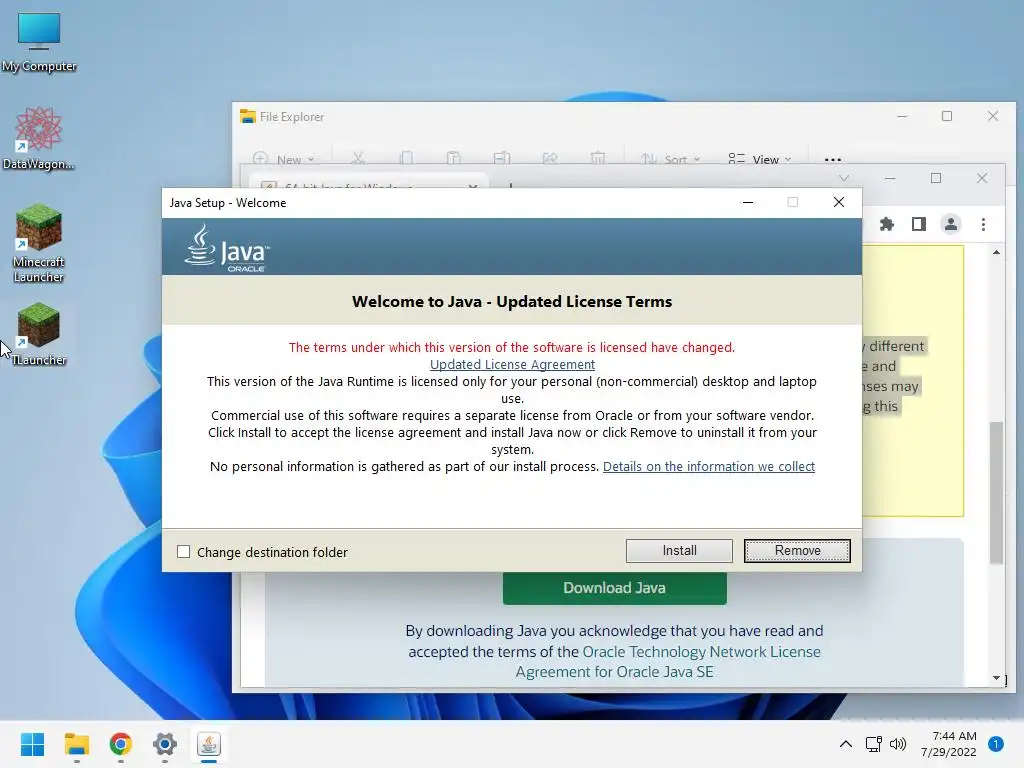
Task: Open Details on the information we collect
Action: 709,466
